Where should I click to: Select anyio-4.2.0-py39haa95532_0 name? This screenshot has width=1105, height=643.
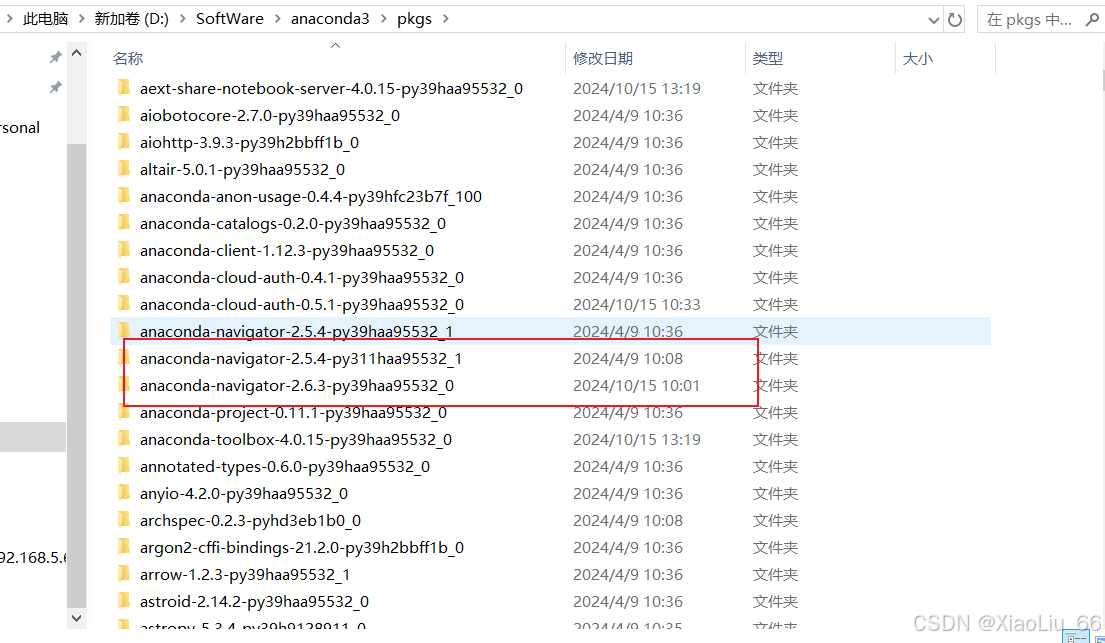[244, 494]
